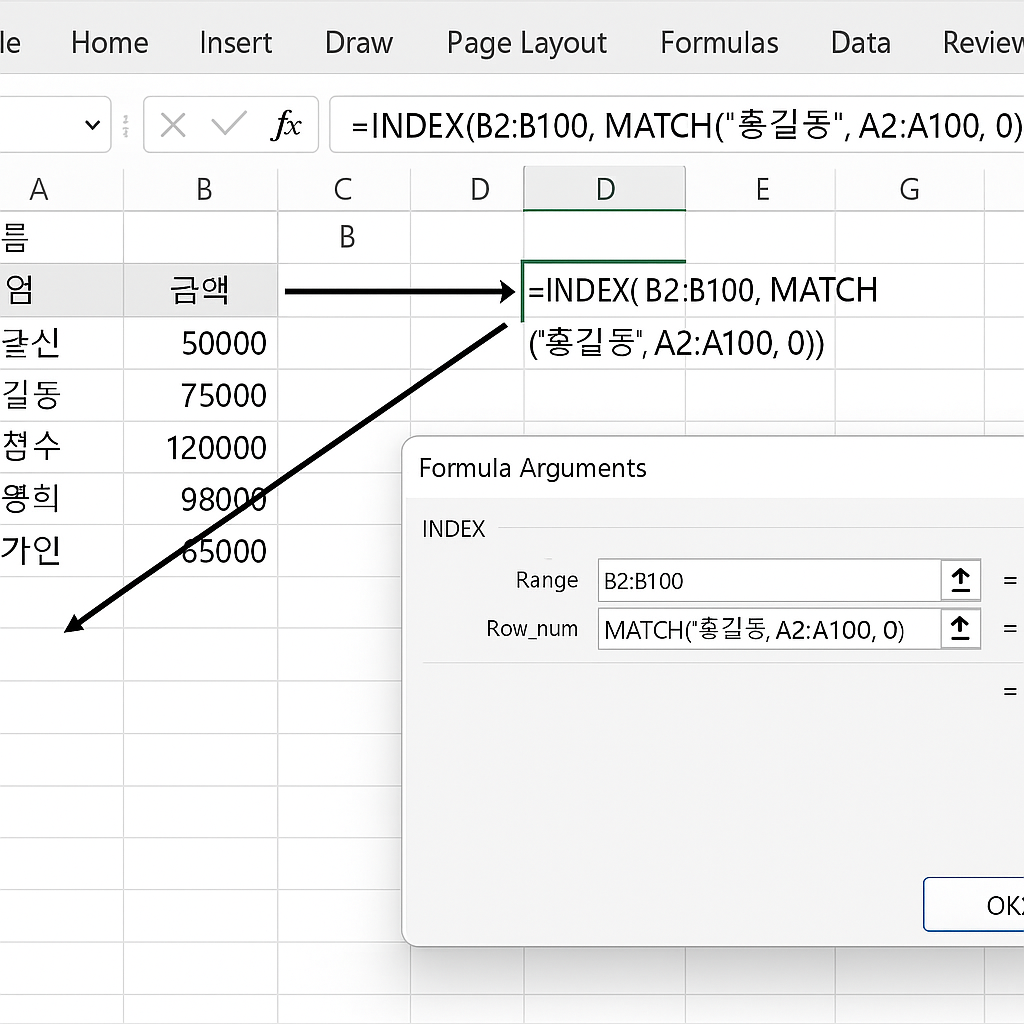Click the Row_num field collapse-dialog arrow icon
Viewport: 1024px width, 1024px height.
[x=959, y=629]
